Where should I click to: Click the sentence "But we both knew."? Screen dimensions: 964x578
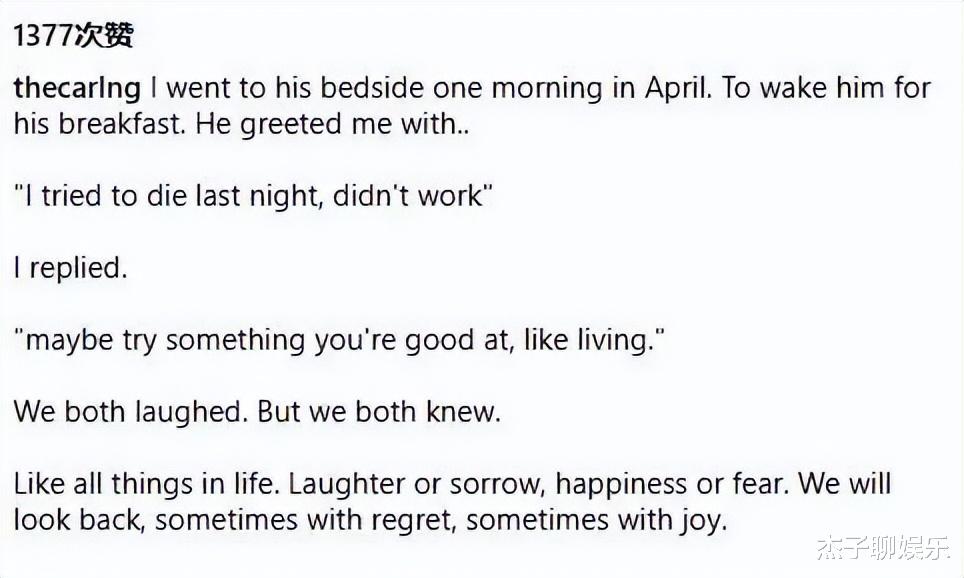pos(378,412)
